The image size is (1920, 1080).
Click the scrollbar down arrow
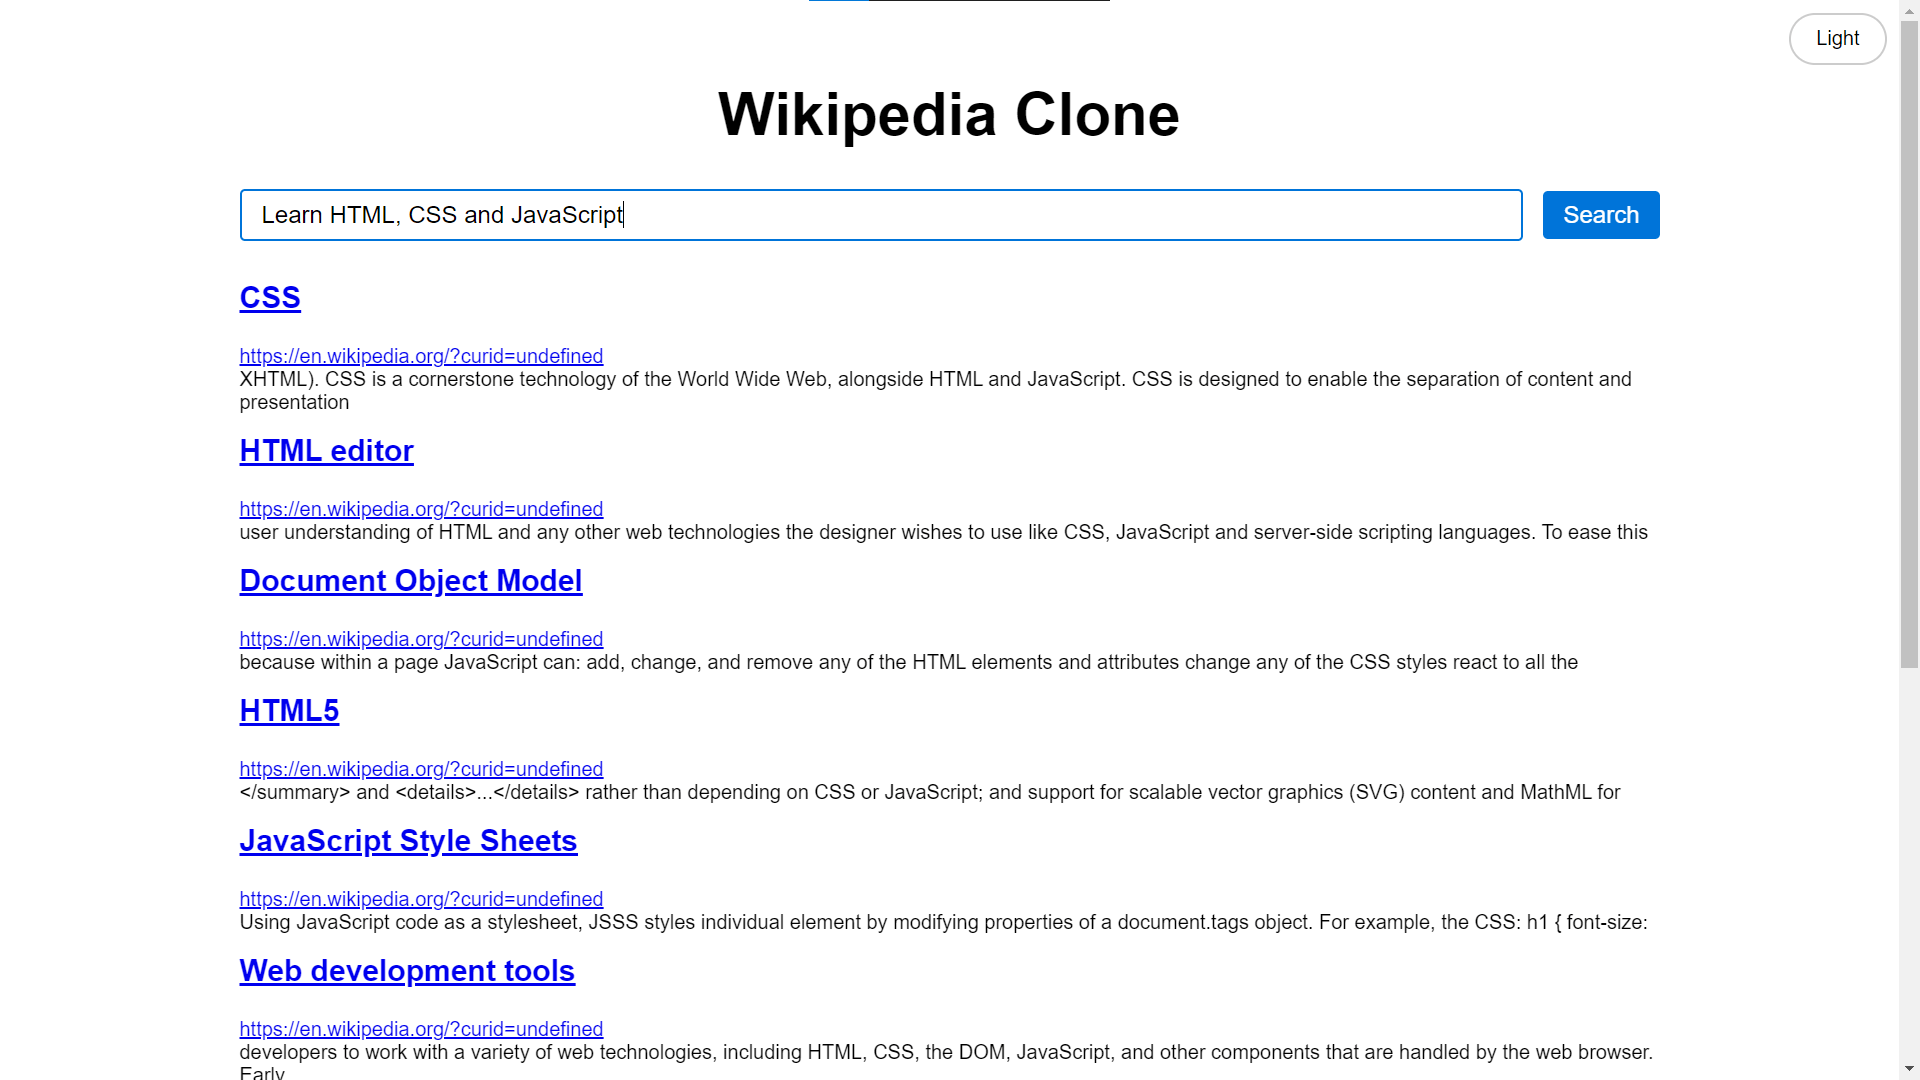pos(1909,1069)
